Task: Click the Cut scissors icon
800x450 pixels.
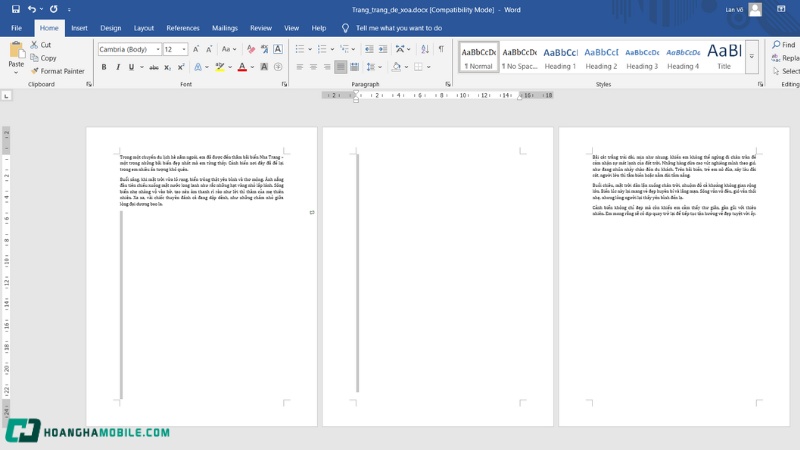Action: pyautogui.click(x=34, y=45)
